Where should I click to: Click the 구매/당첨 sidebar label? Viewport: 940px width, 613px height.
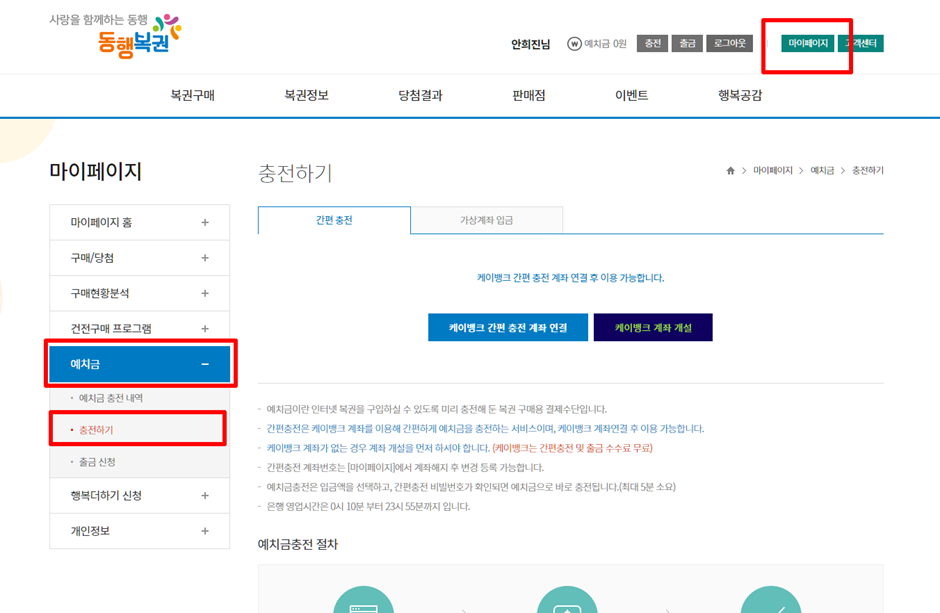point(92,258)
